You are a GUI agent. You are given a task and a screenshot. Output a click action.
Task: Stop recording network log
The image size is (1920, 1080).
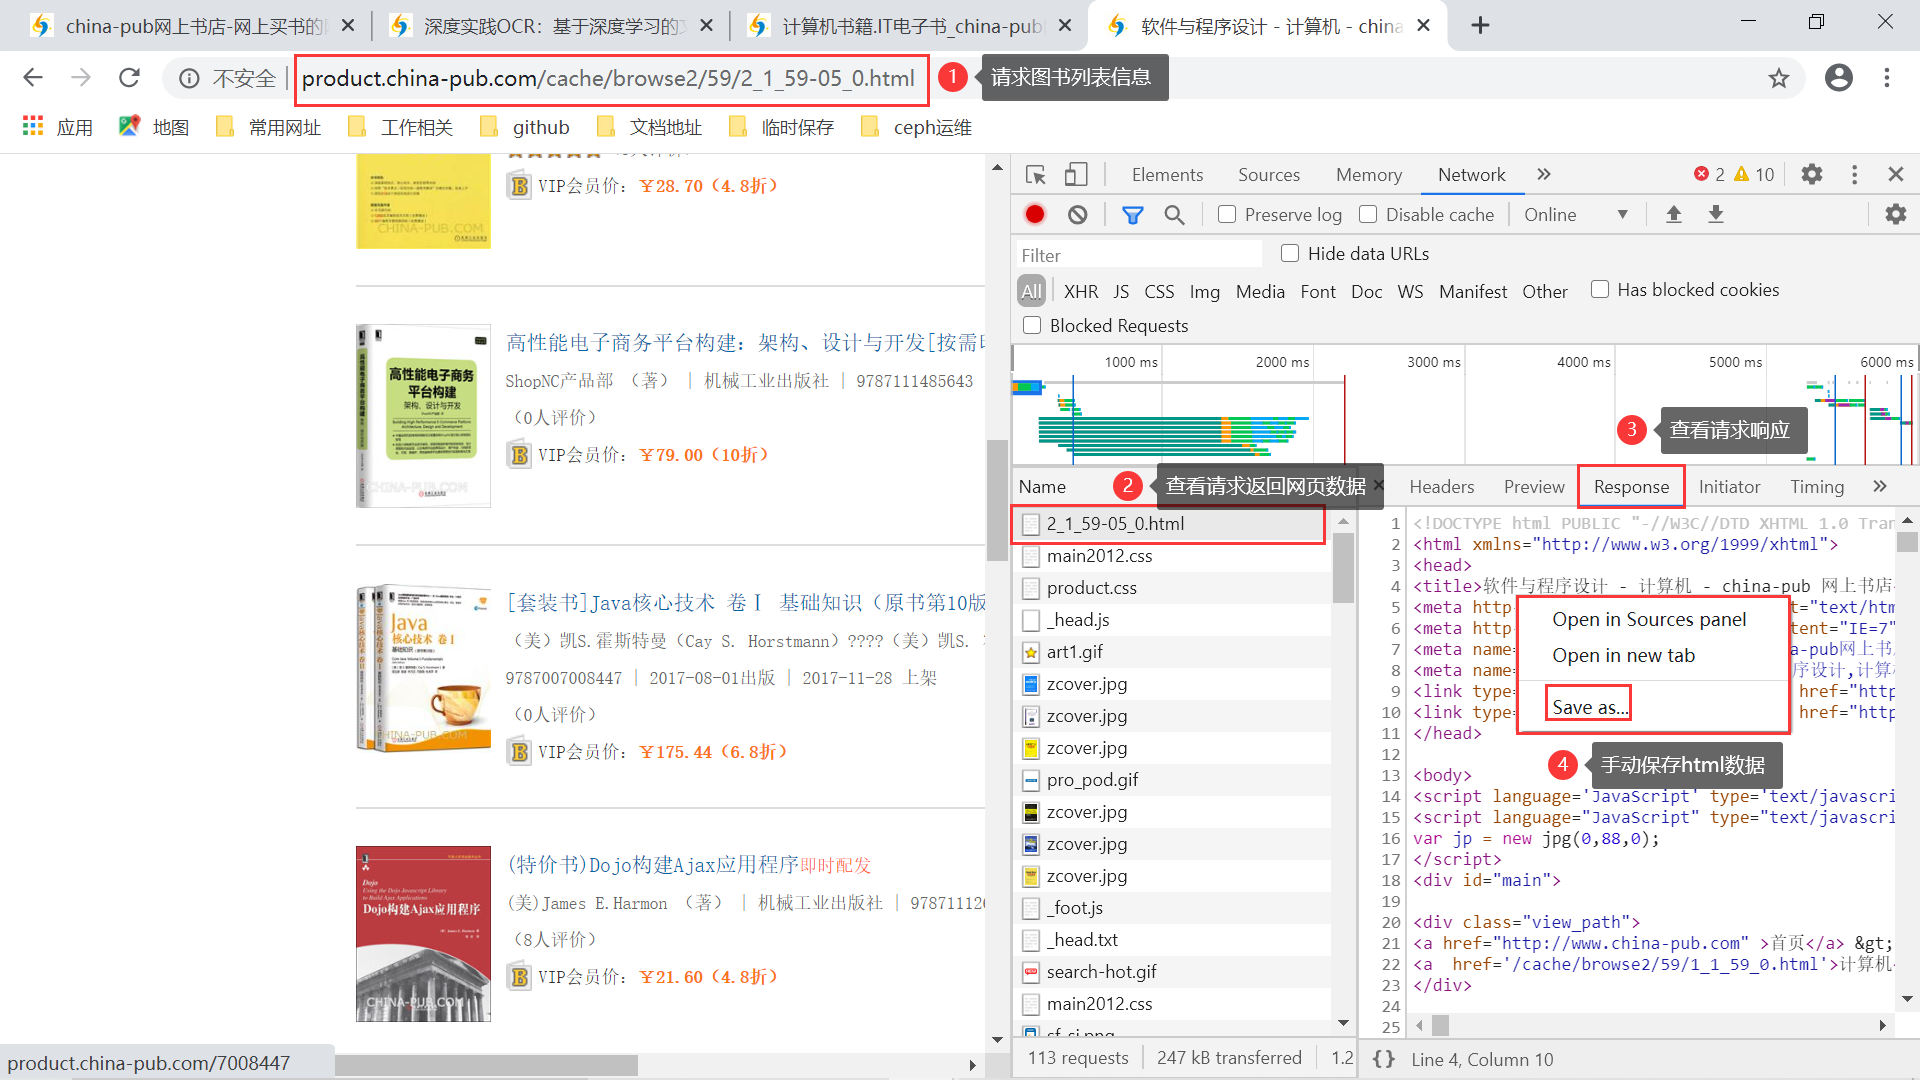click(1035, 214)
